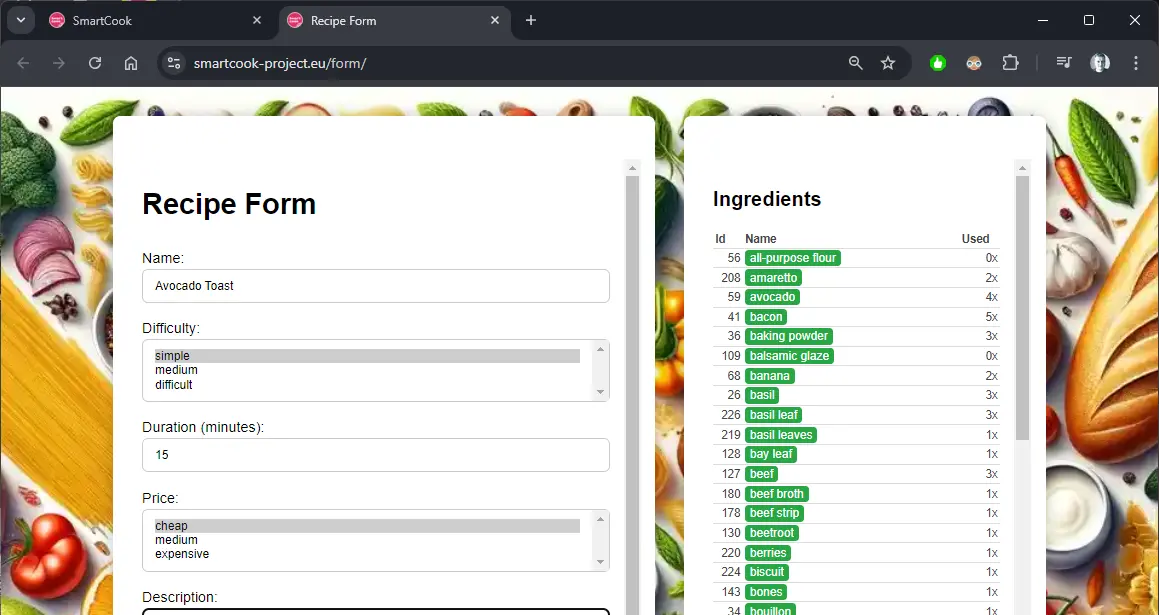Select simple difficulty option
Screen dimensions: 1159x615
(x=367, y=356)
